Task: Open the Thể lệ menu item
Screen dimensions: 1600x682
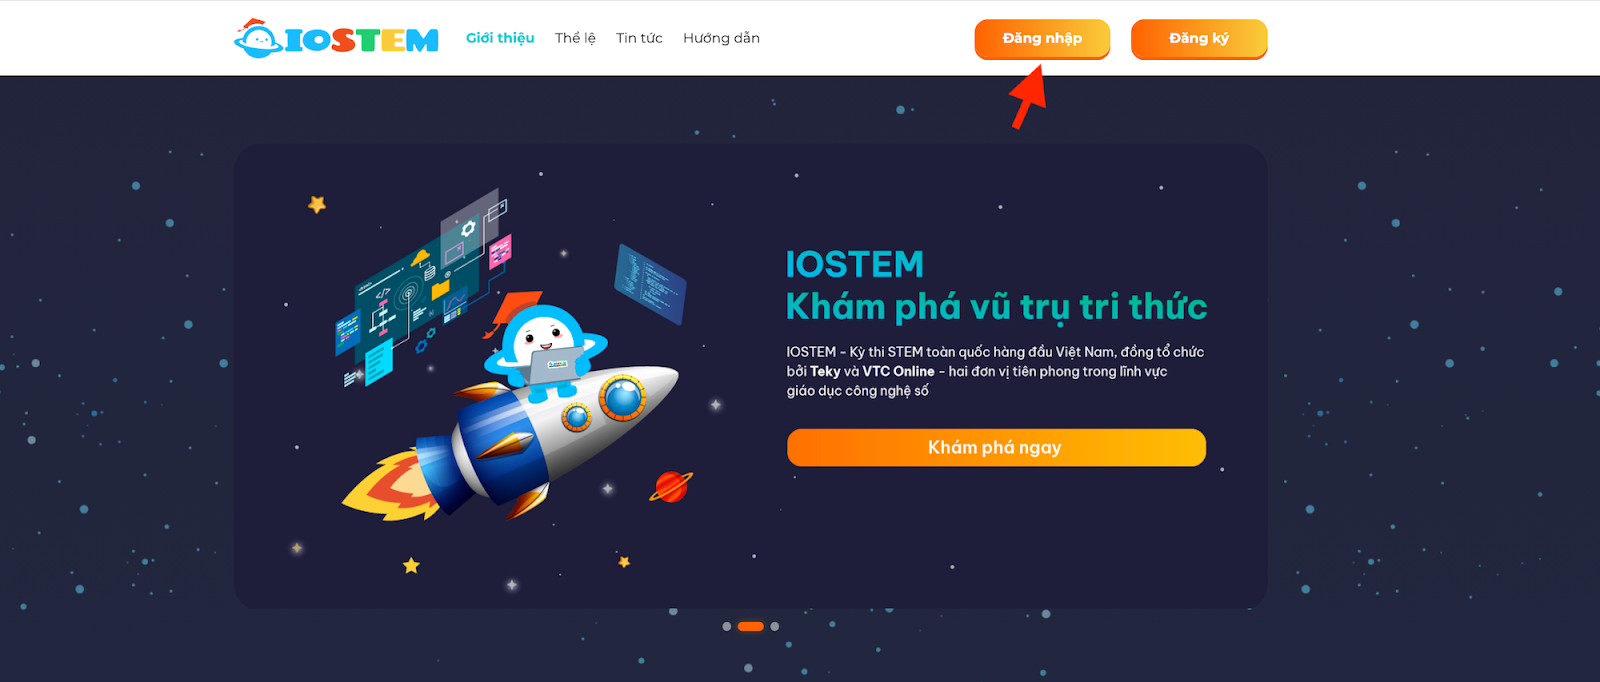Action: point(575,38)
